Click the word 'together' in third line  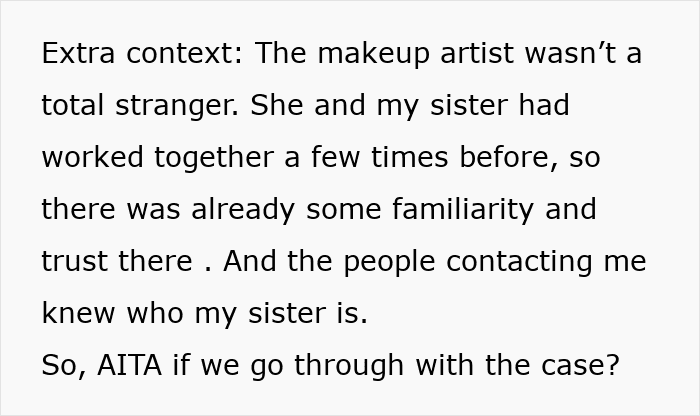(214, 158)
